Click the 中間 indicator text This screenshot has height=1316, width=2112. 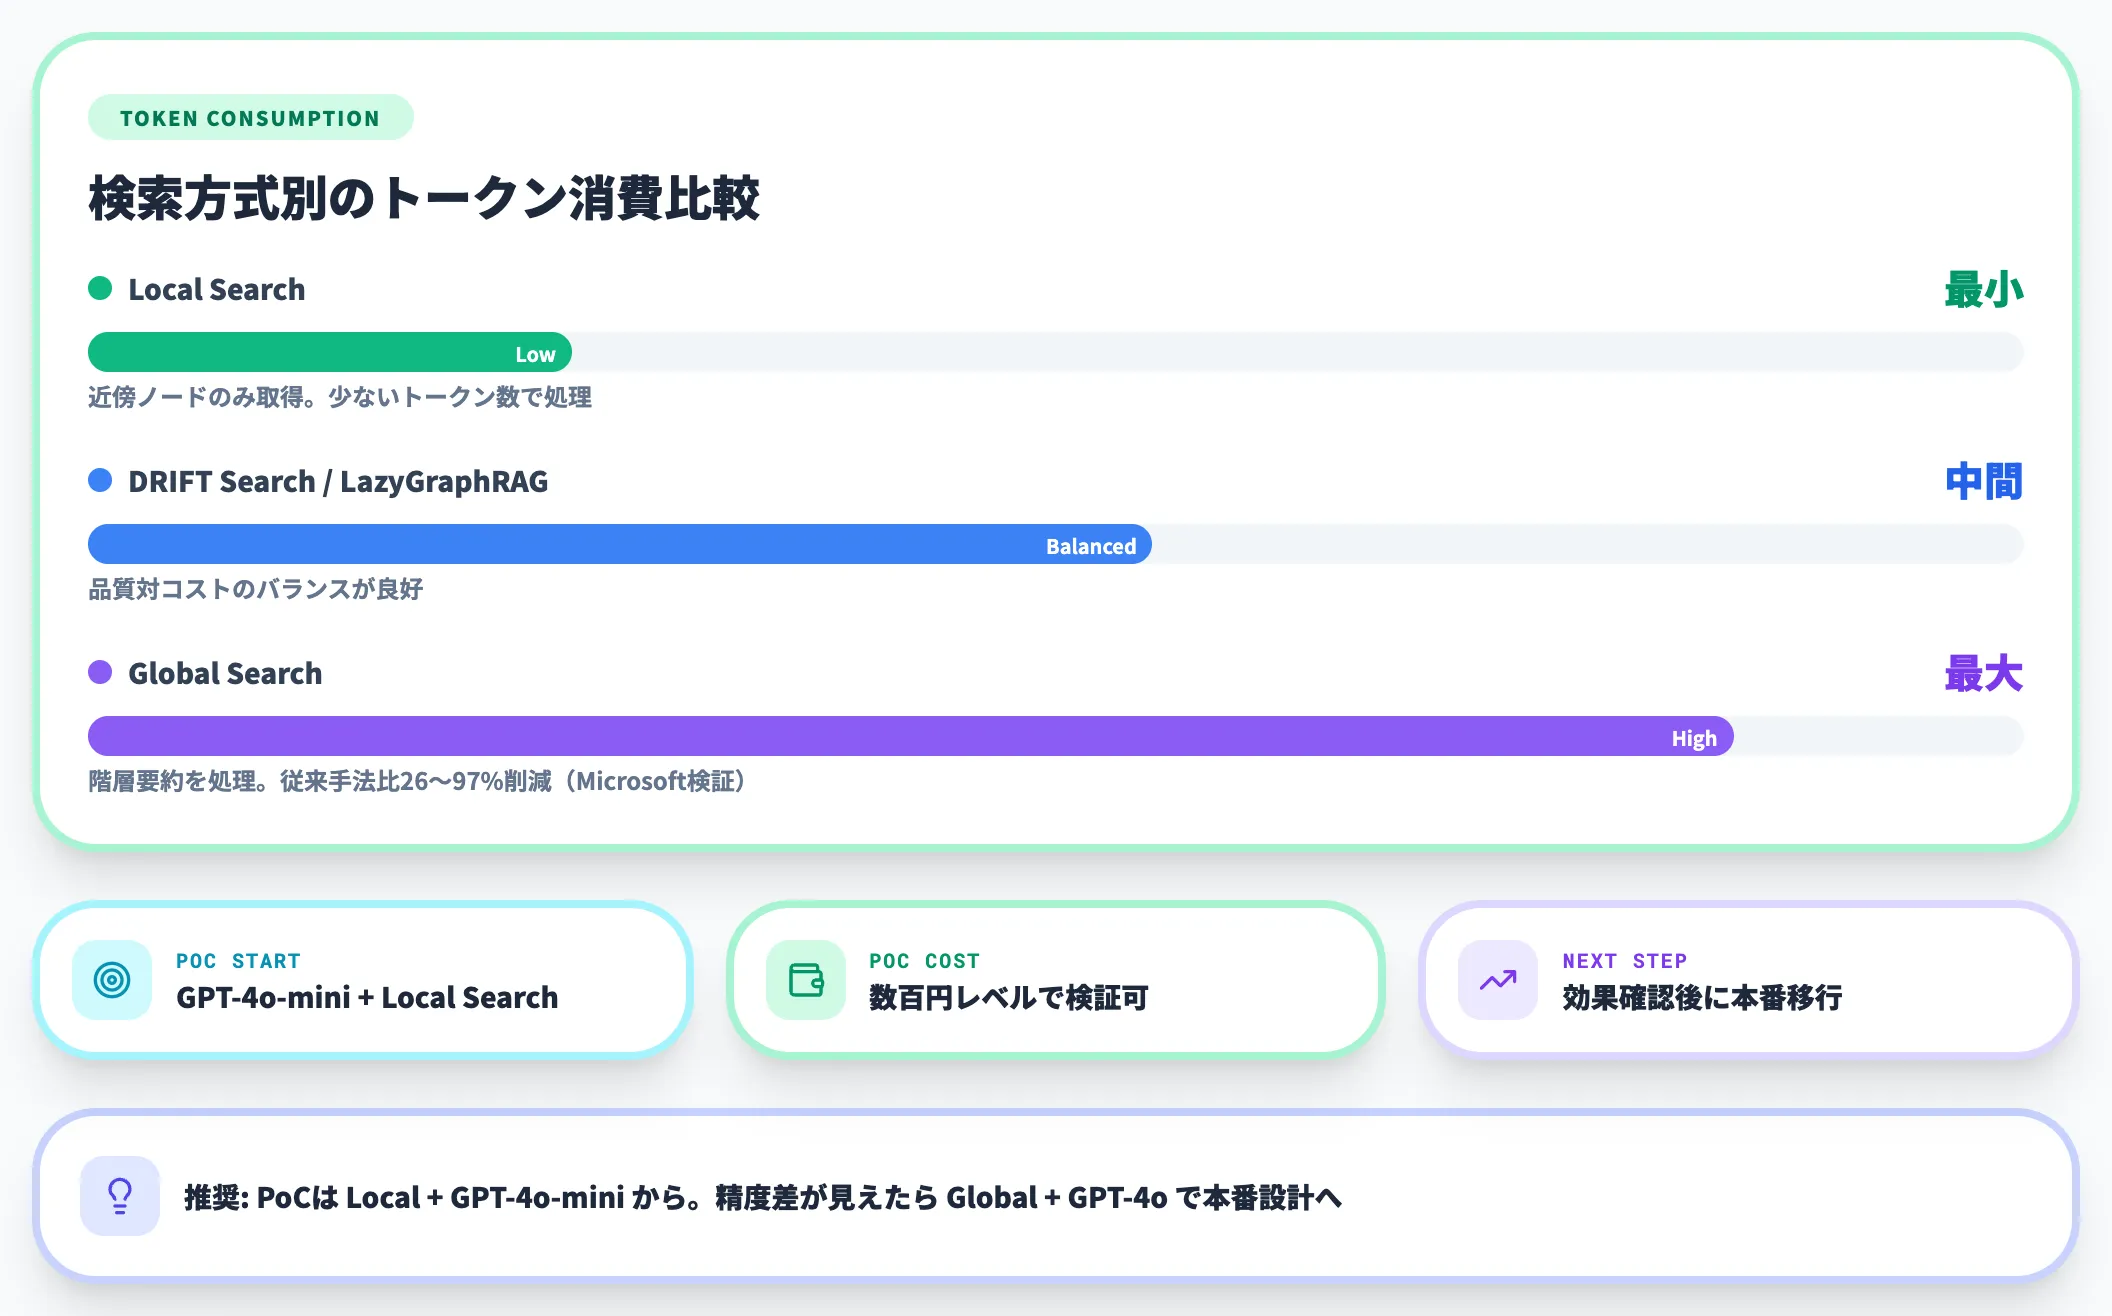pyautogui.click(x=1984, y=482)
